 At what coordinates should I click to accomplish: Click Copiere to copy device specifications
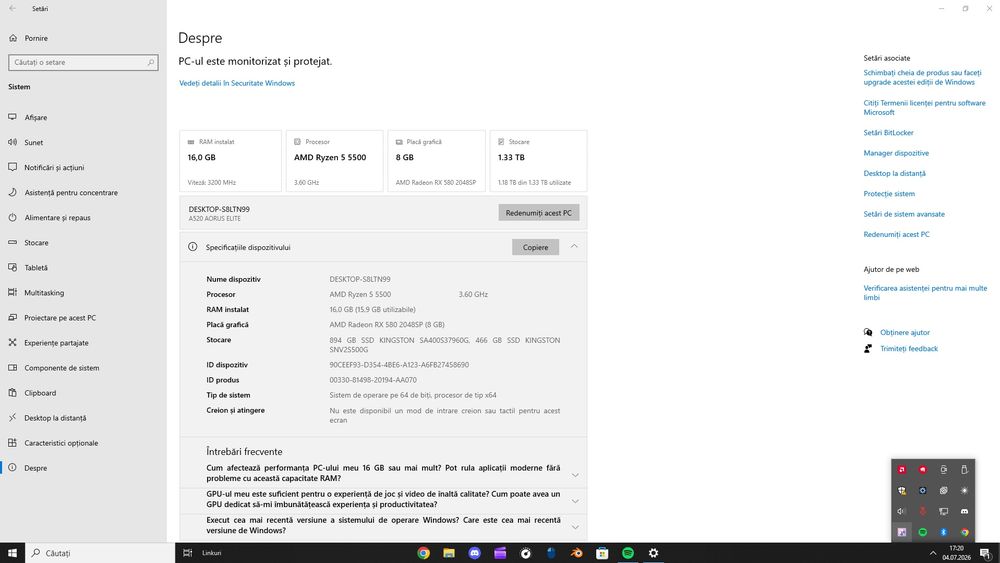click(x=535, y=247)
